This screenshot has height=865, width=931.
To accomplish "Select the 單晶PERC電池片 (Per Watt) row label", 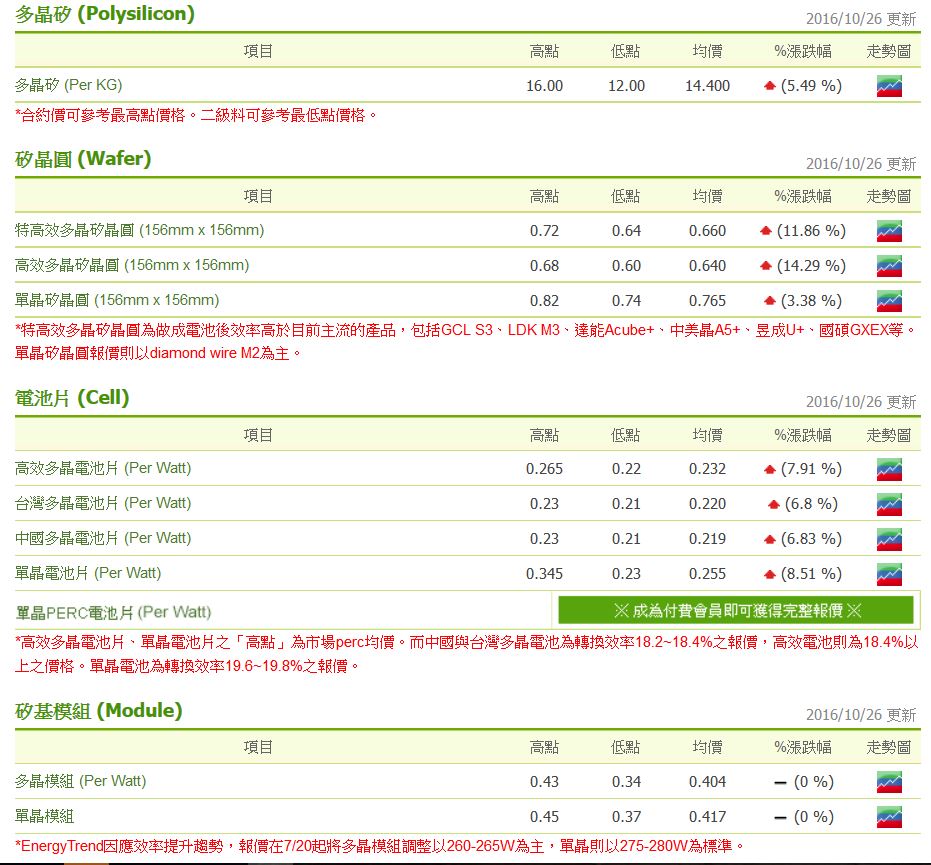I will tap(113, 612).
